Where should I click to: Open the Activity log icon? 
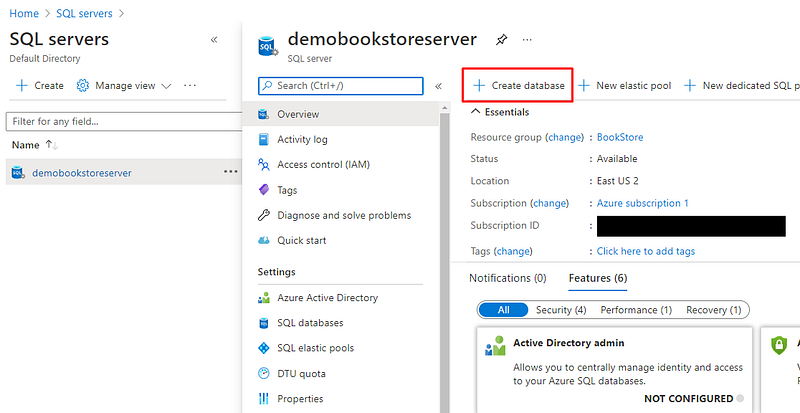point(263,139)
